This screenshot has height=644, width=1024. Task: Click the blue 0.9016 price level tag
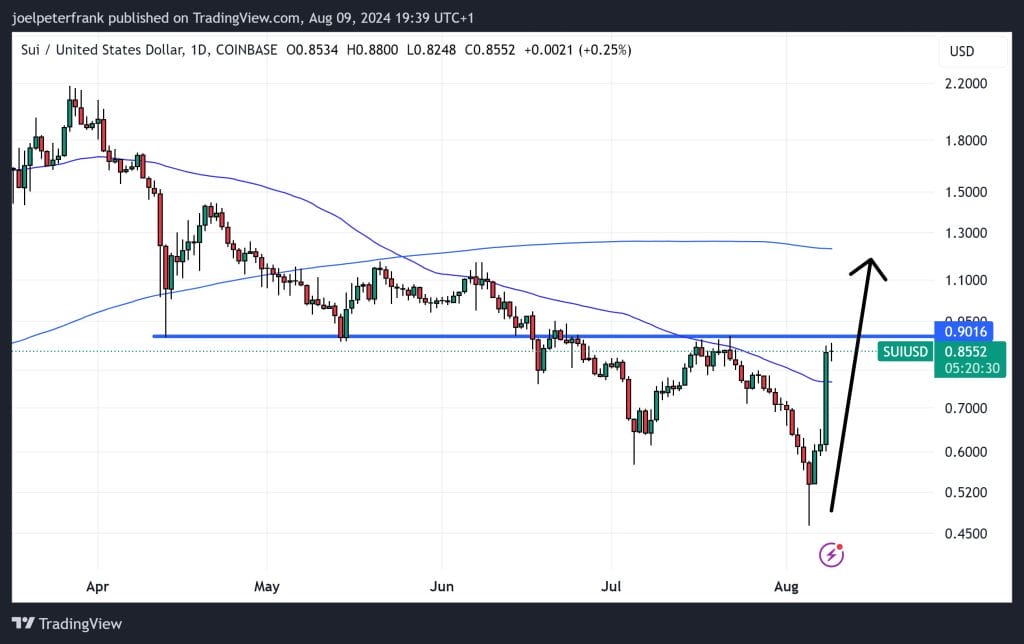[x=966, y=331]
